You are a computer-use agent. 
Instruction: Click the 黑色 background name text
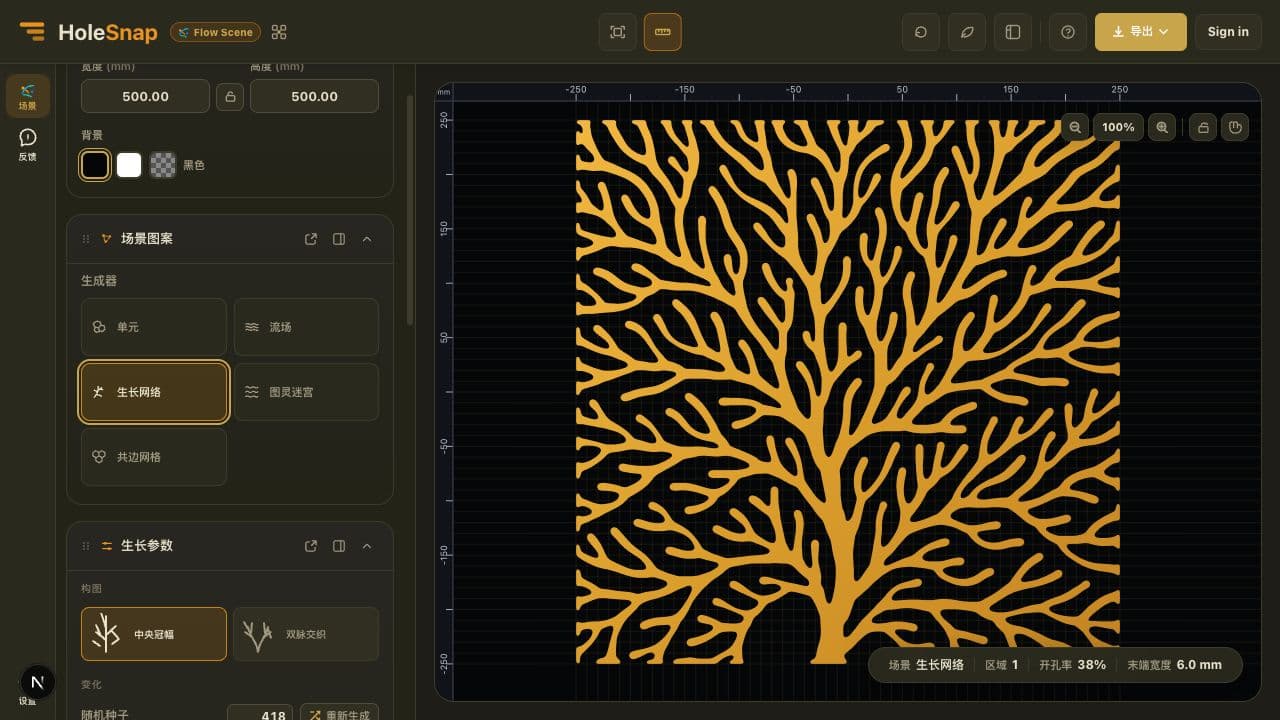pyautogui.click(x=194, y=165)
